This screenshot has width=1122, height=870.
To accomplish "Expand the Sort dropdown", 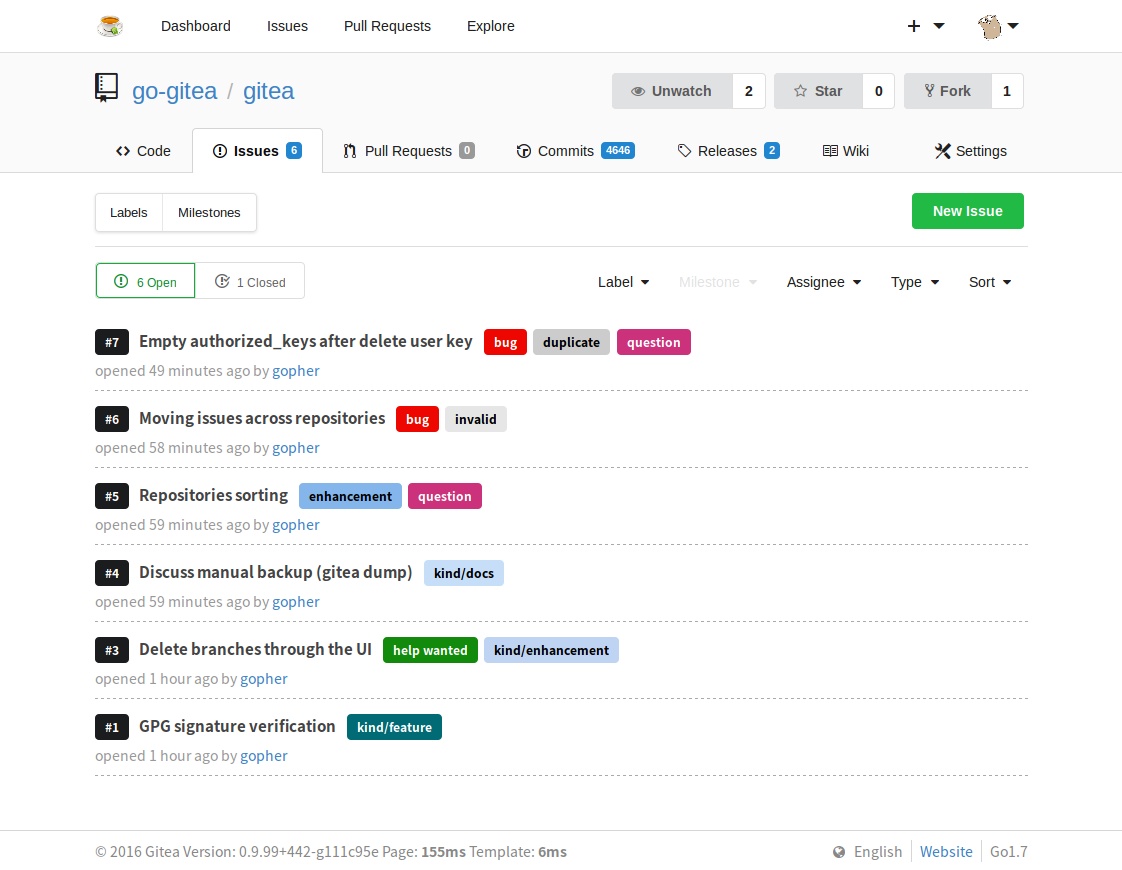I will click(988, 282).
